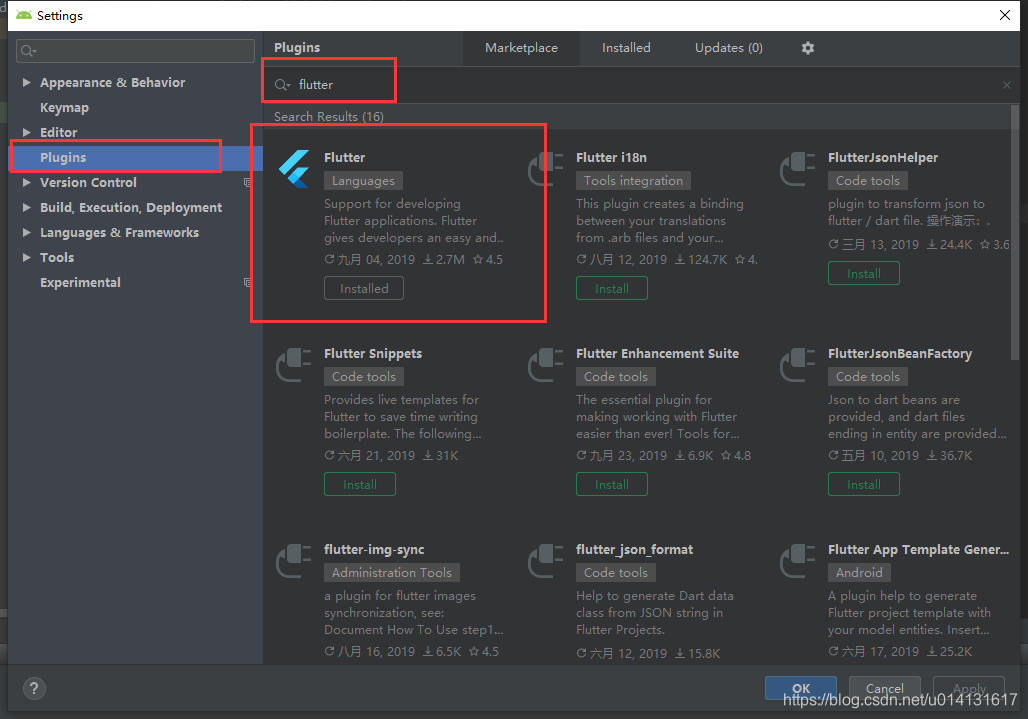The width and height of the screenshot is (1028, 719).
Task: Expand the Version Control node
Action: pyautogui.click(x=27, y=182)
